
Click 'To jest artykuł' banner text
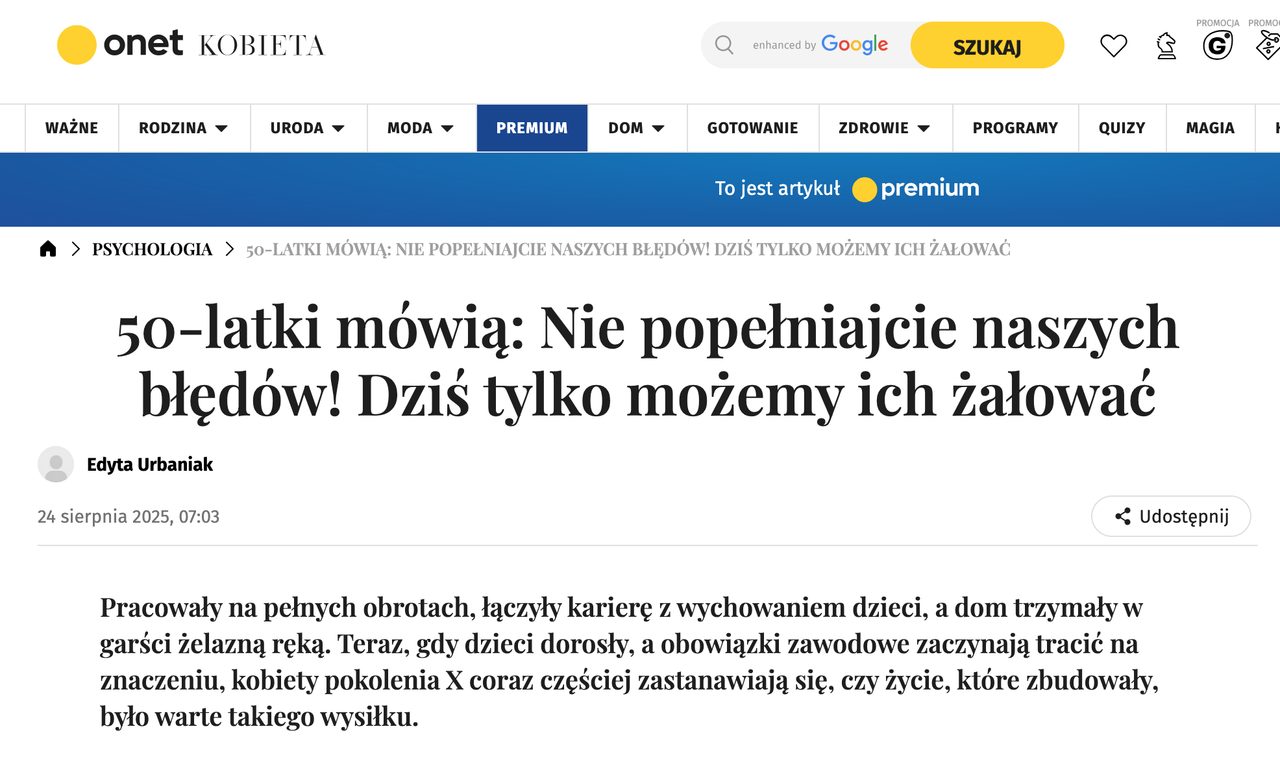[x=777, y=188]
